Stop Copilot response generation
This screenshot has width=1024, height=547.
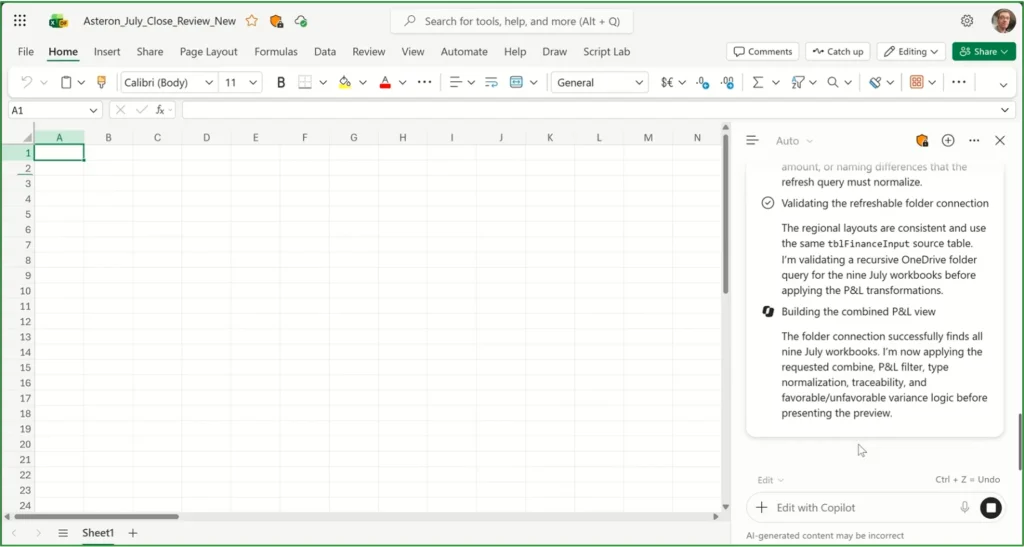point(991,507)
